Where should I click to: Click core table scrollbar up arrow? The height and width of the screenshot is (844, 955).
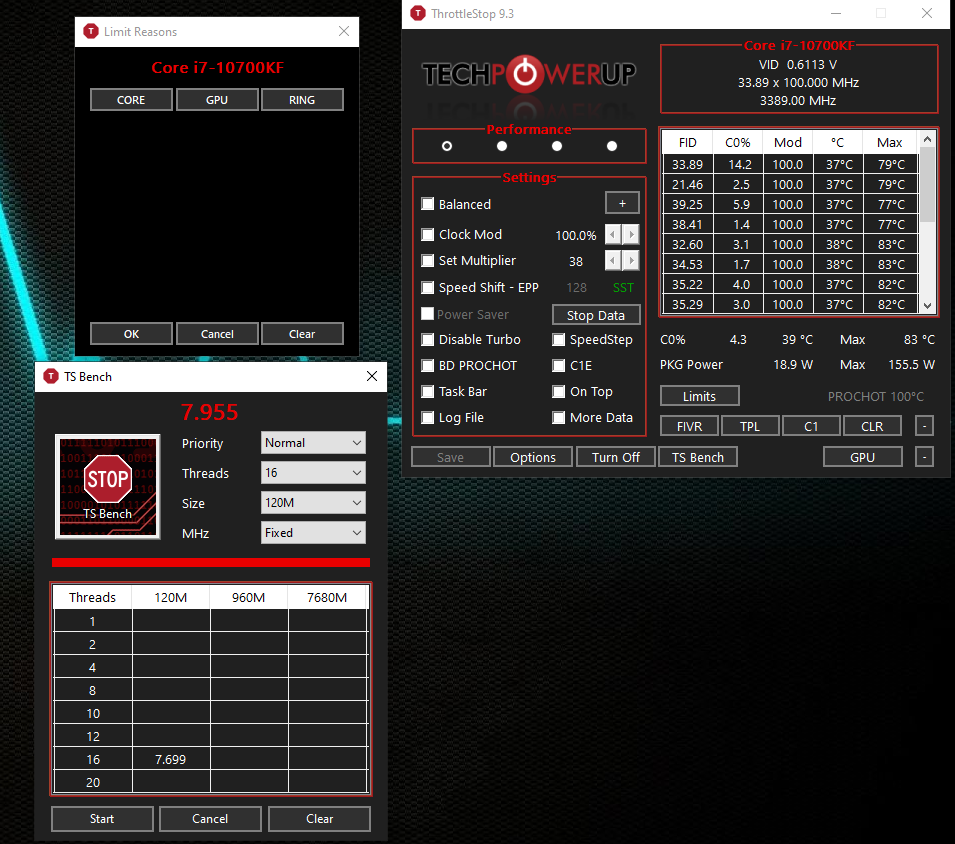point(927,139)
